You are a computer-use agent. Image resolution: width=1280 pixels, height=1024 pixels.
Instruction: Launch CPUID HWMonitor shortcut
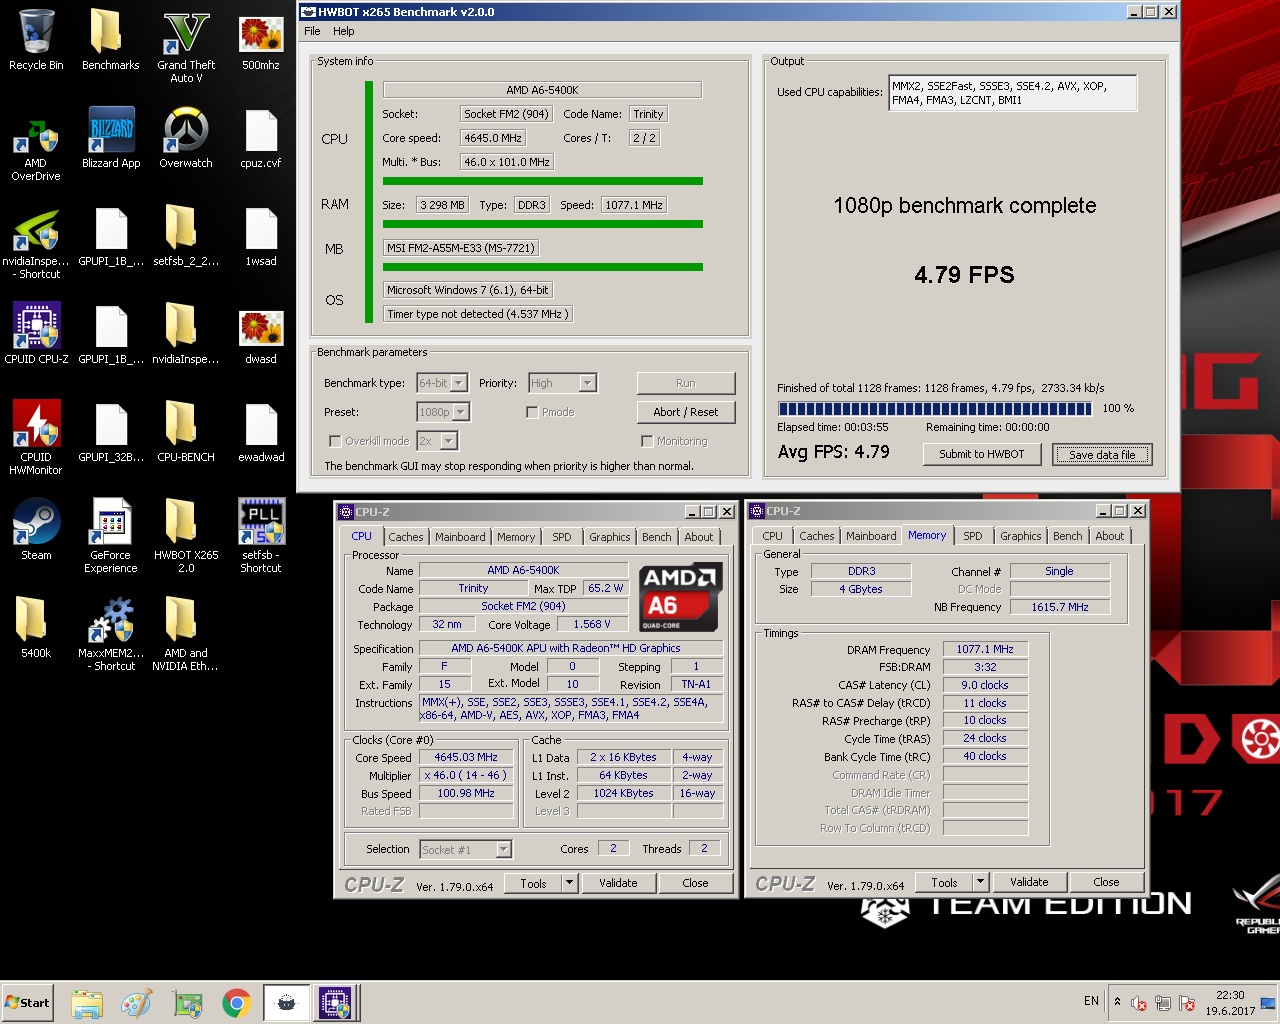click(x=36, y=437)
